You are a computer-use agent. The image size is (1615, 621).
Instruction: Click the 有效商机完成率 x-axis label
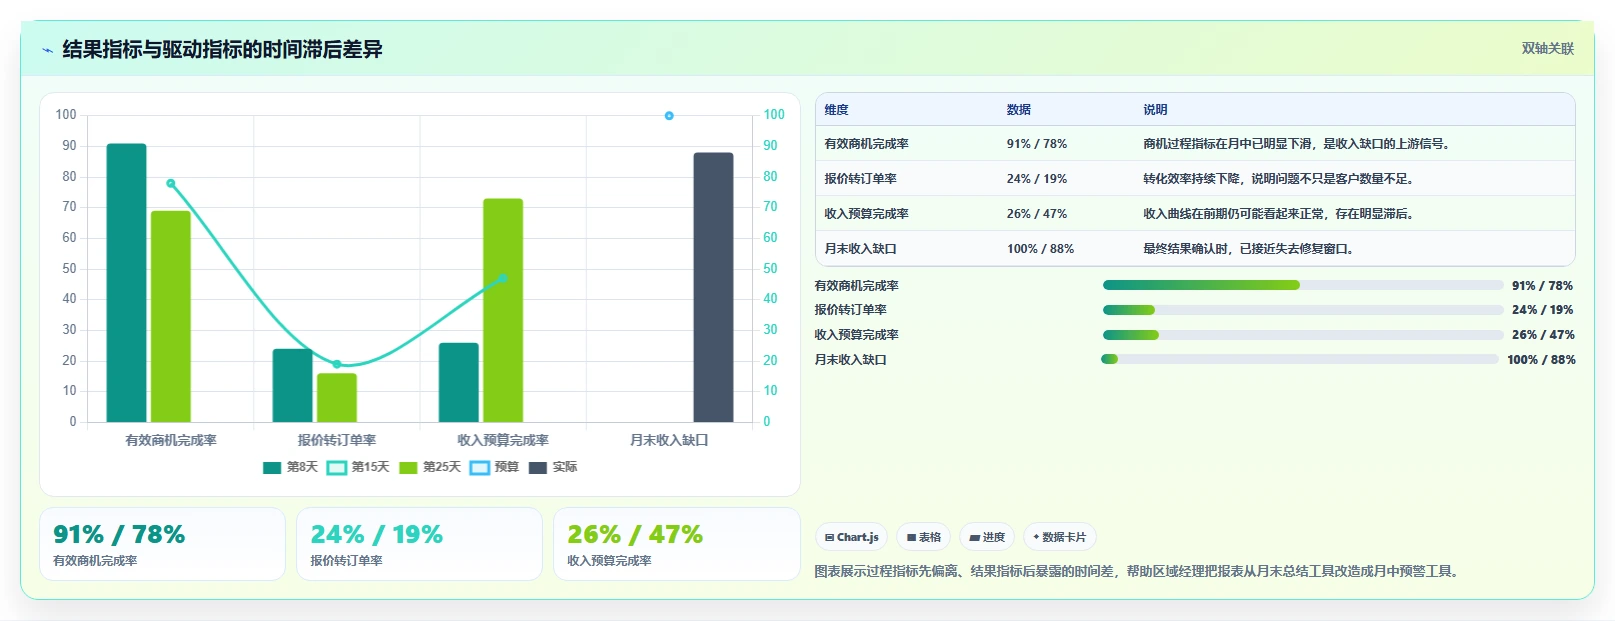click(x=170, y=440)
